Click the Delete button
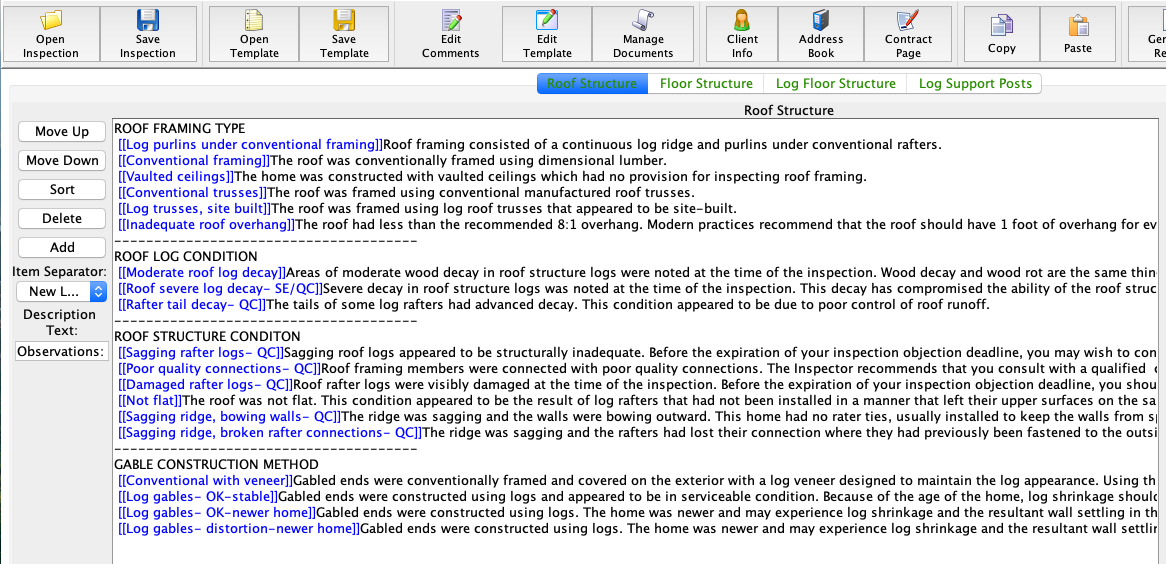Viewport: 1166px width, 564px height. [x=62, y=219]
